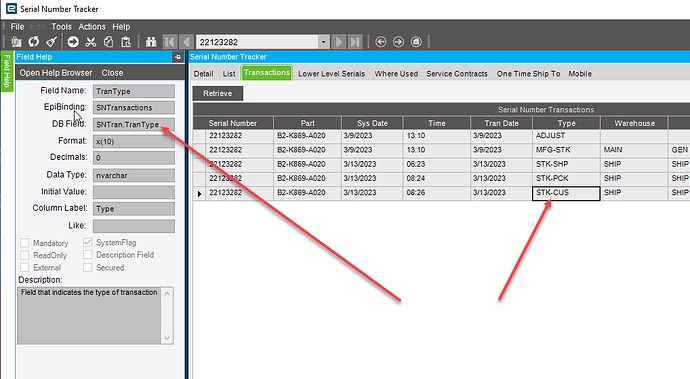The width and height of the screenshot is (690, 379).
Task: Click the Field Name TranType field
Action: [134, 91]
